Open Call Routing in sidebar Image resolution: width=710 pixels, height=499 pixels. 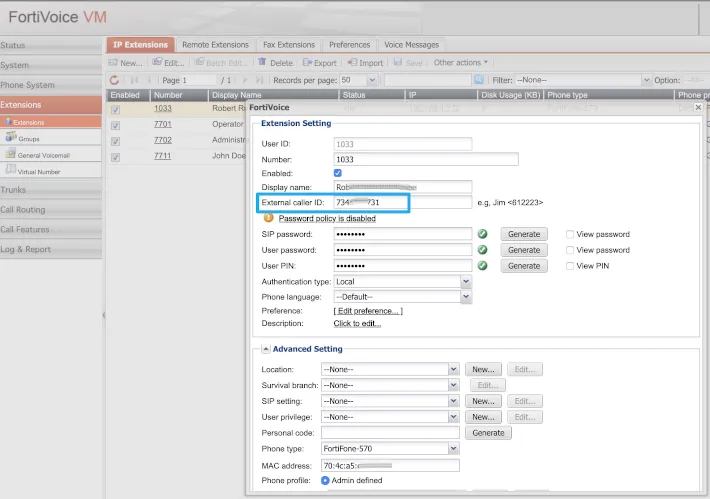pos(51,210)
